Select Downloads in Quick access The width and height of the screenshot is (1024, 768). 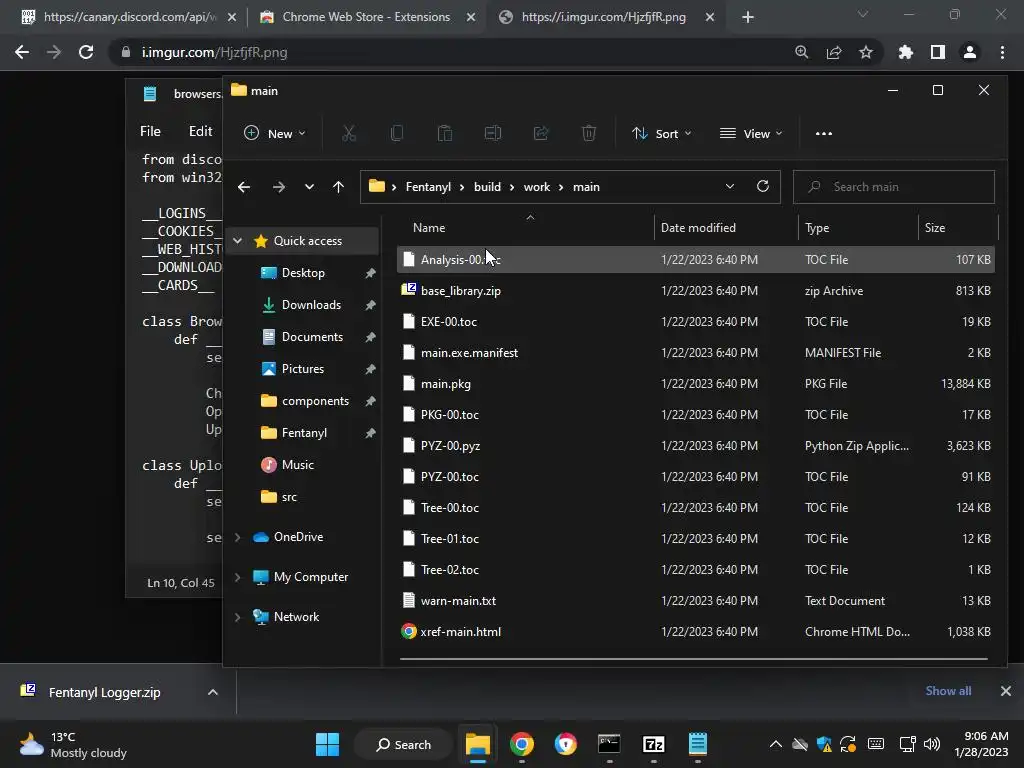[x=311, y=305]
